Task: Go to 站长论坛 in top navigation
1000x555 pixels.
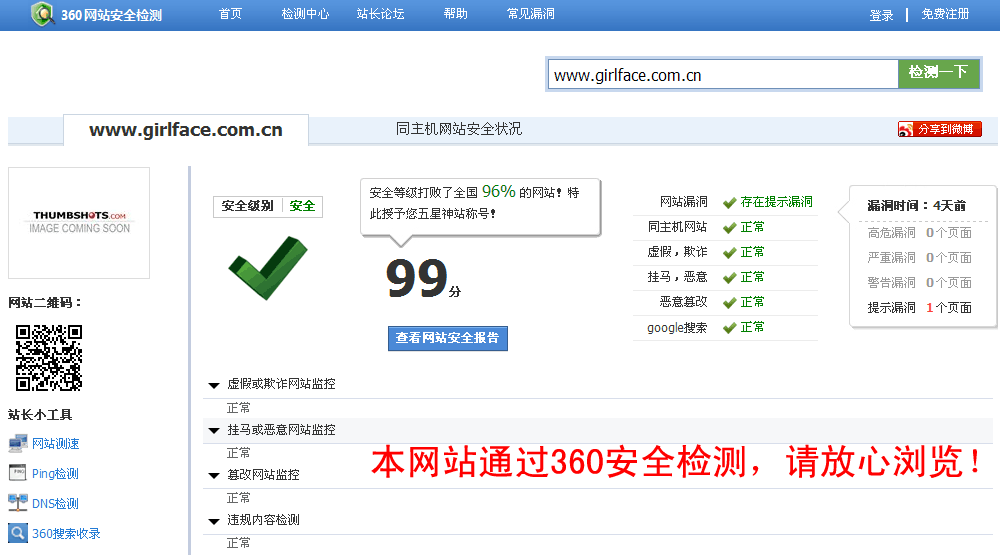Action: [x=380, y=15]
